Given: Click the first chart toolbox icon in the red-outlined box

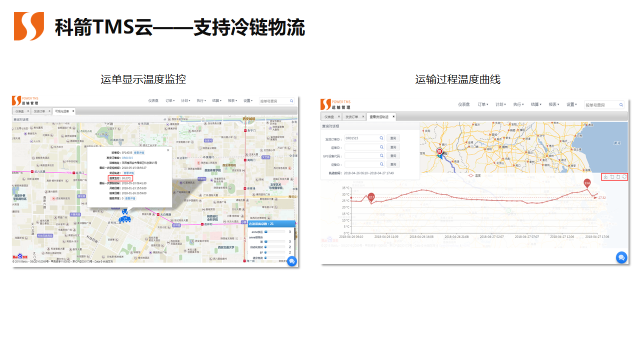Looking at the screenshot, I should [x=606, y=177].
